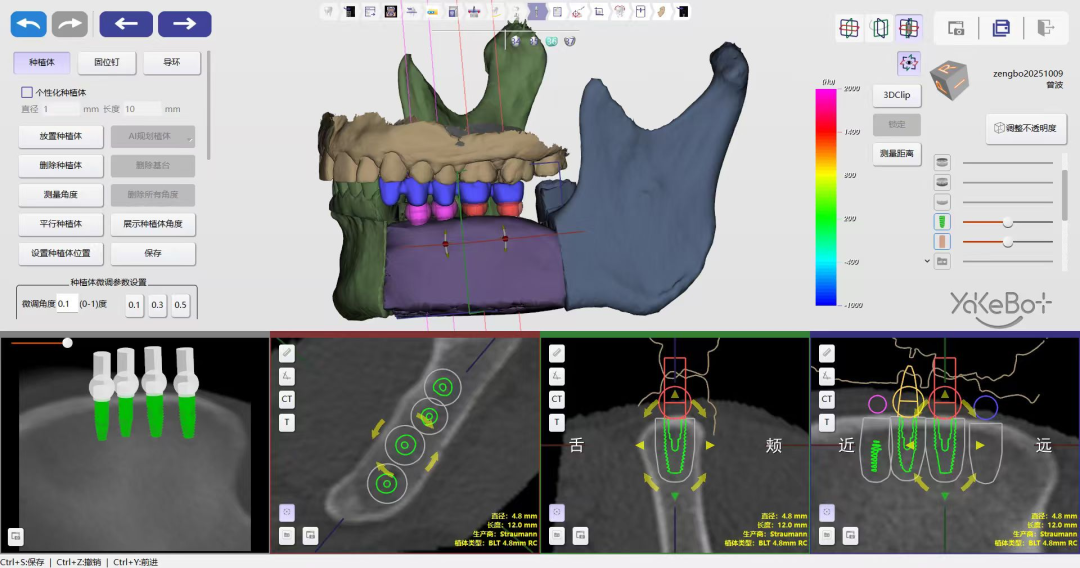Expand the folder layer chevron in opacity list
Image resolution: width=1080 pixels, height=568 pixels.
click(926, 261)
